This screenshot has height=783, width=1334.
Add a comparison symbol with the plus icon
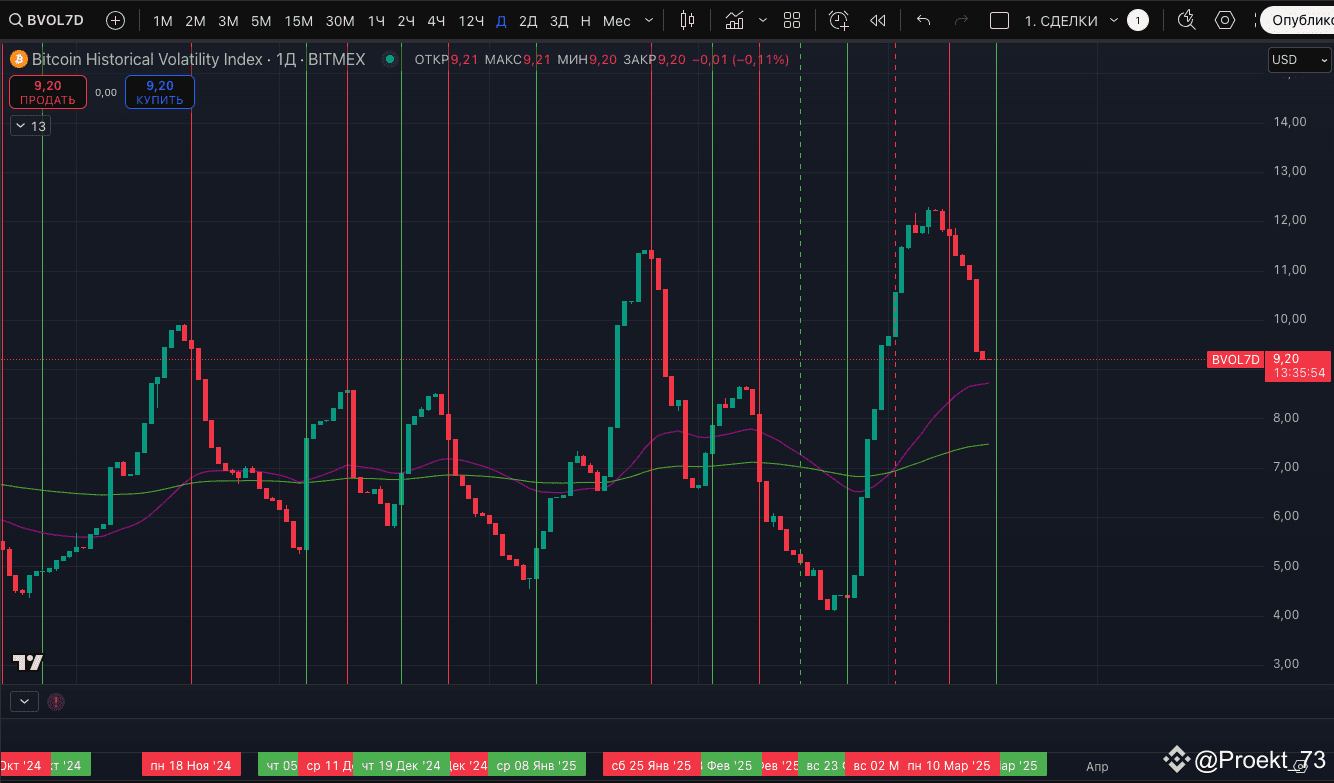[114, 19]
